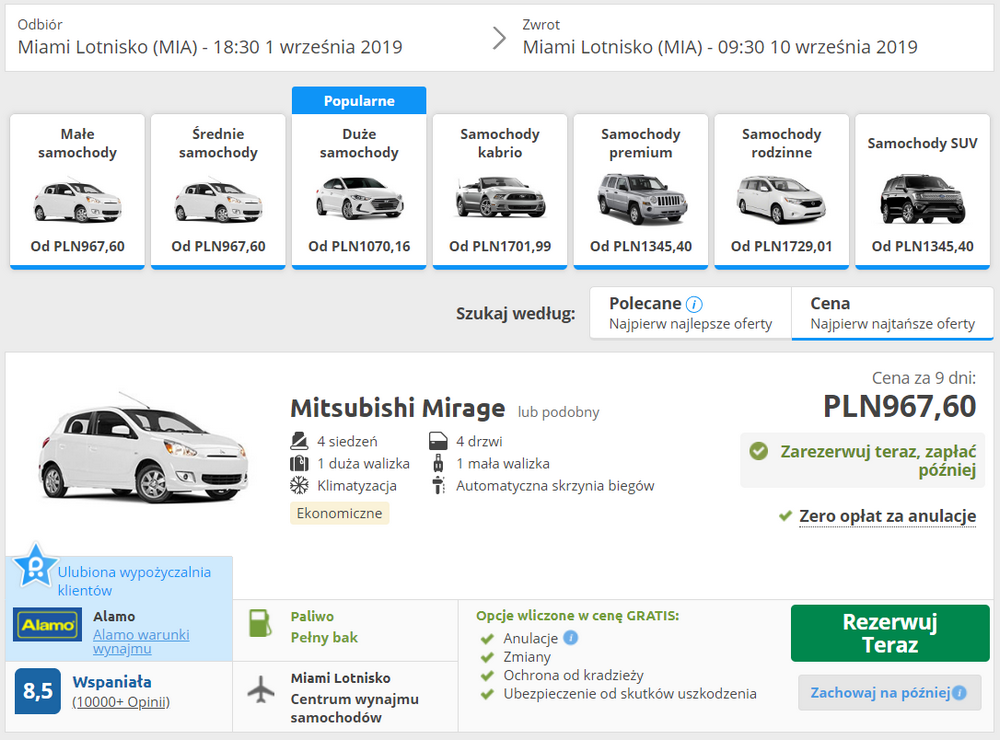Click the info icon next to Polecane

click(x=694, y=304)
